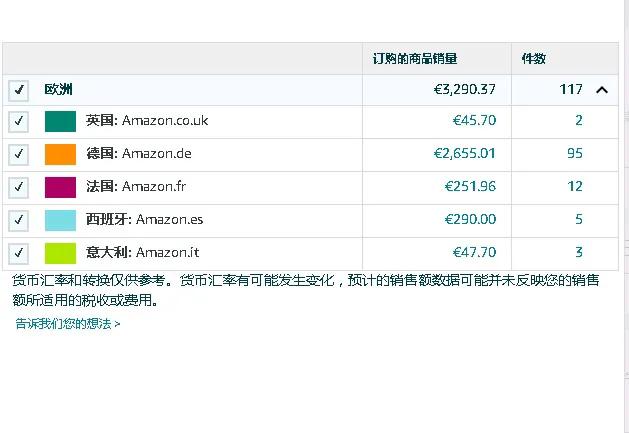Open the 告诉我们您的想法 feedback link
The image size is (629, 433).
67,323
